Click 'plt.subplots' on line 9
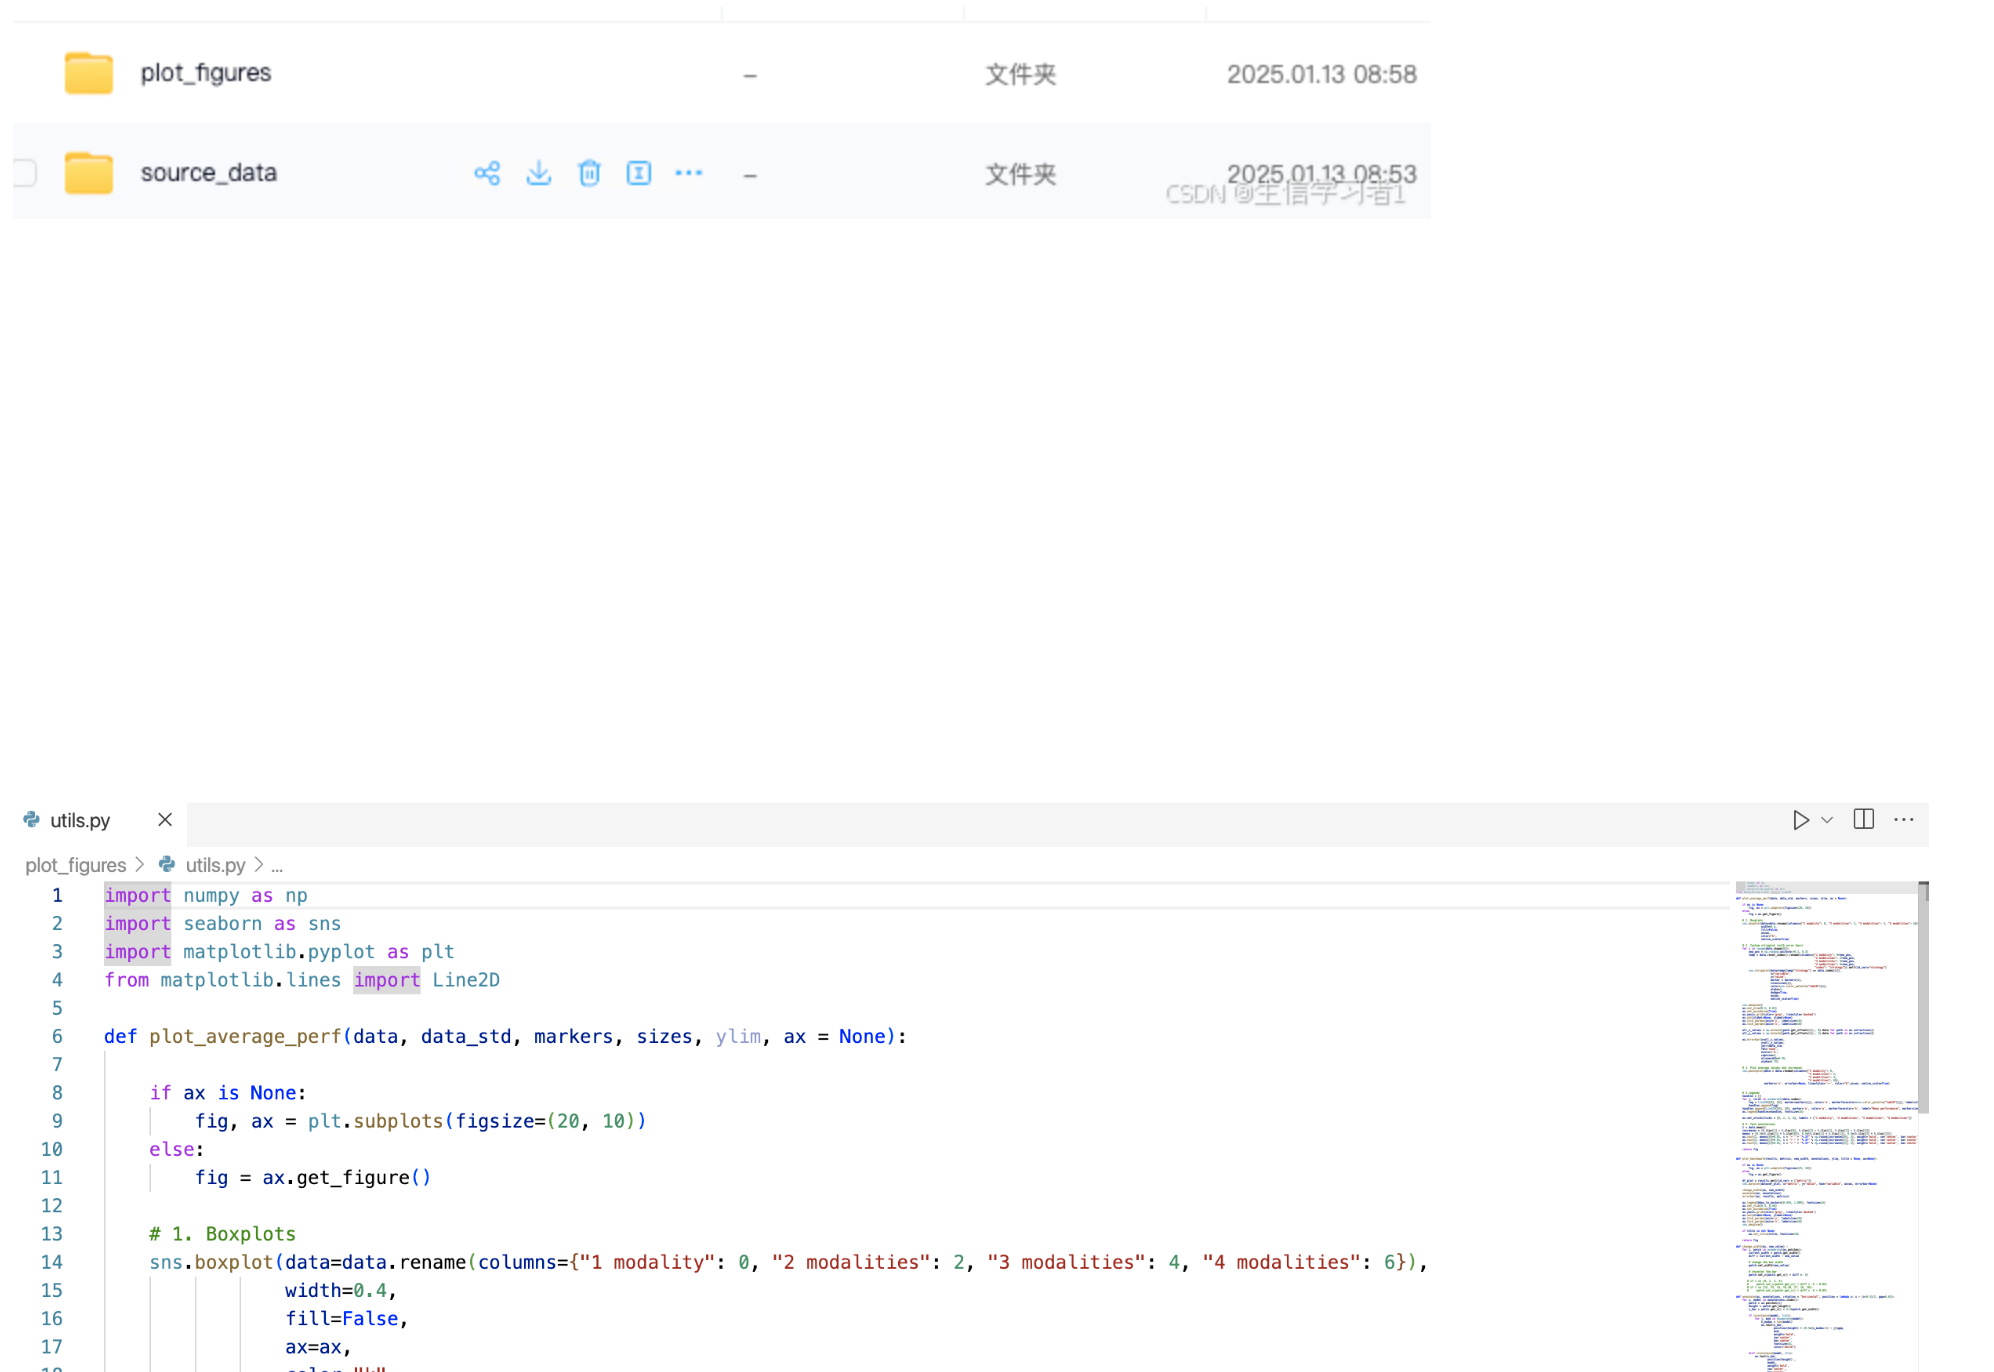Viewport: 1994px width, 1372px height. 375,1122
